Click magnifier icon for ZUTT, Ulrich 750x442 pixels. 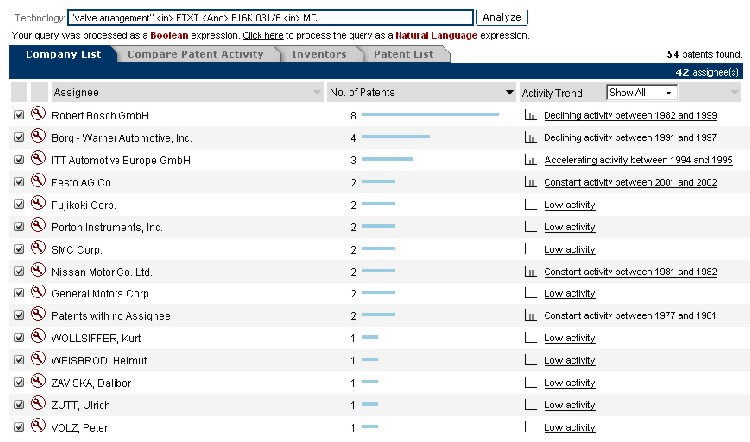click(x=38, y=403)
